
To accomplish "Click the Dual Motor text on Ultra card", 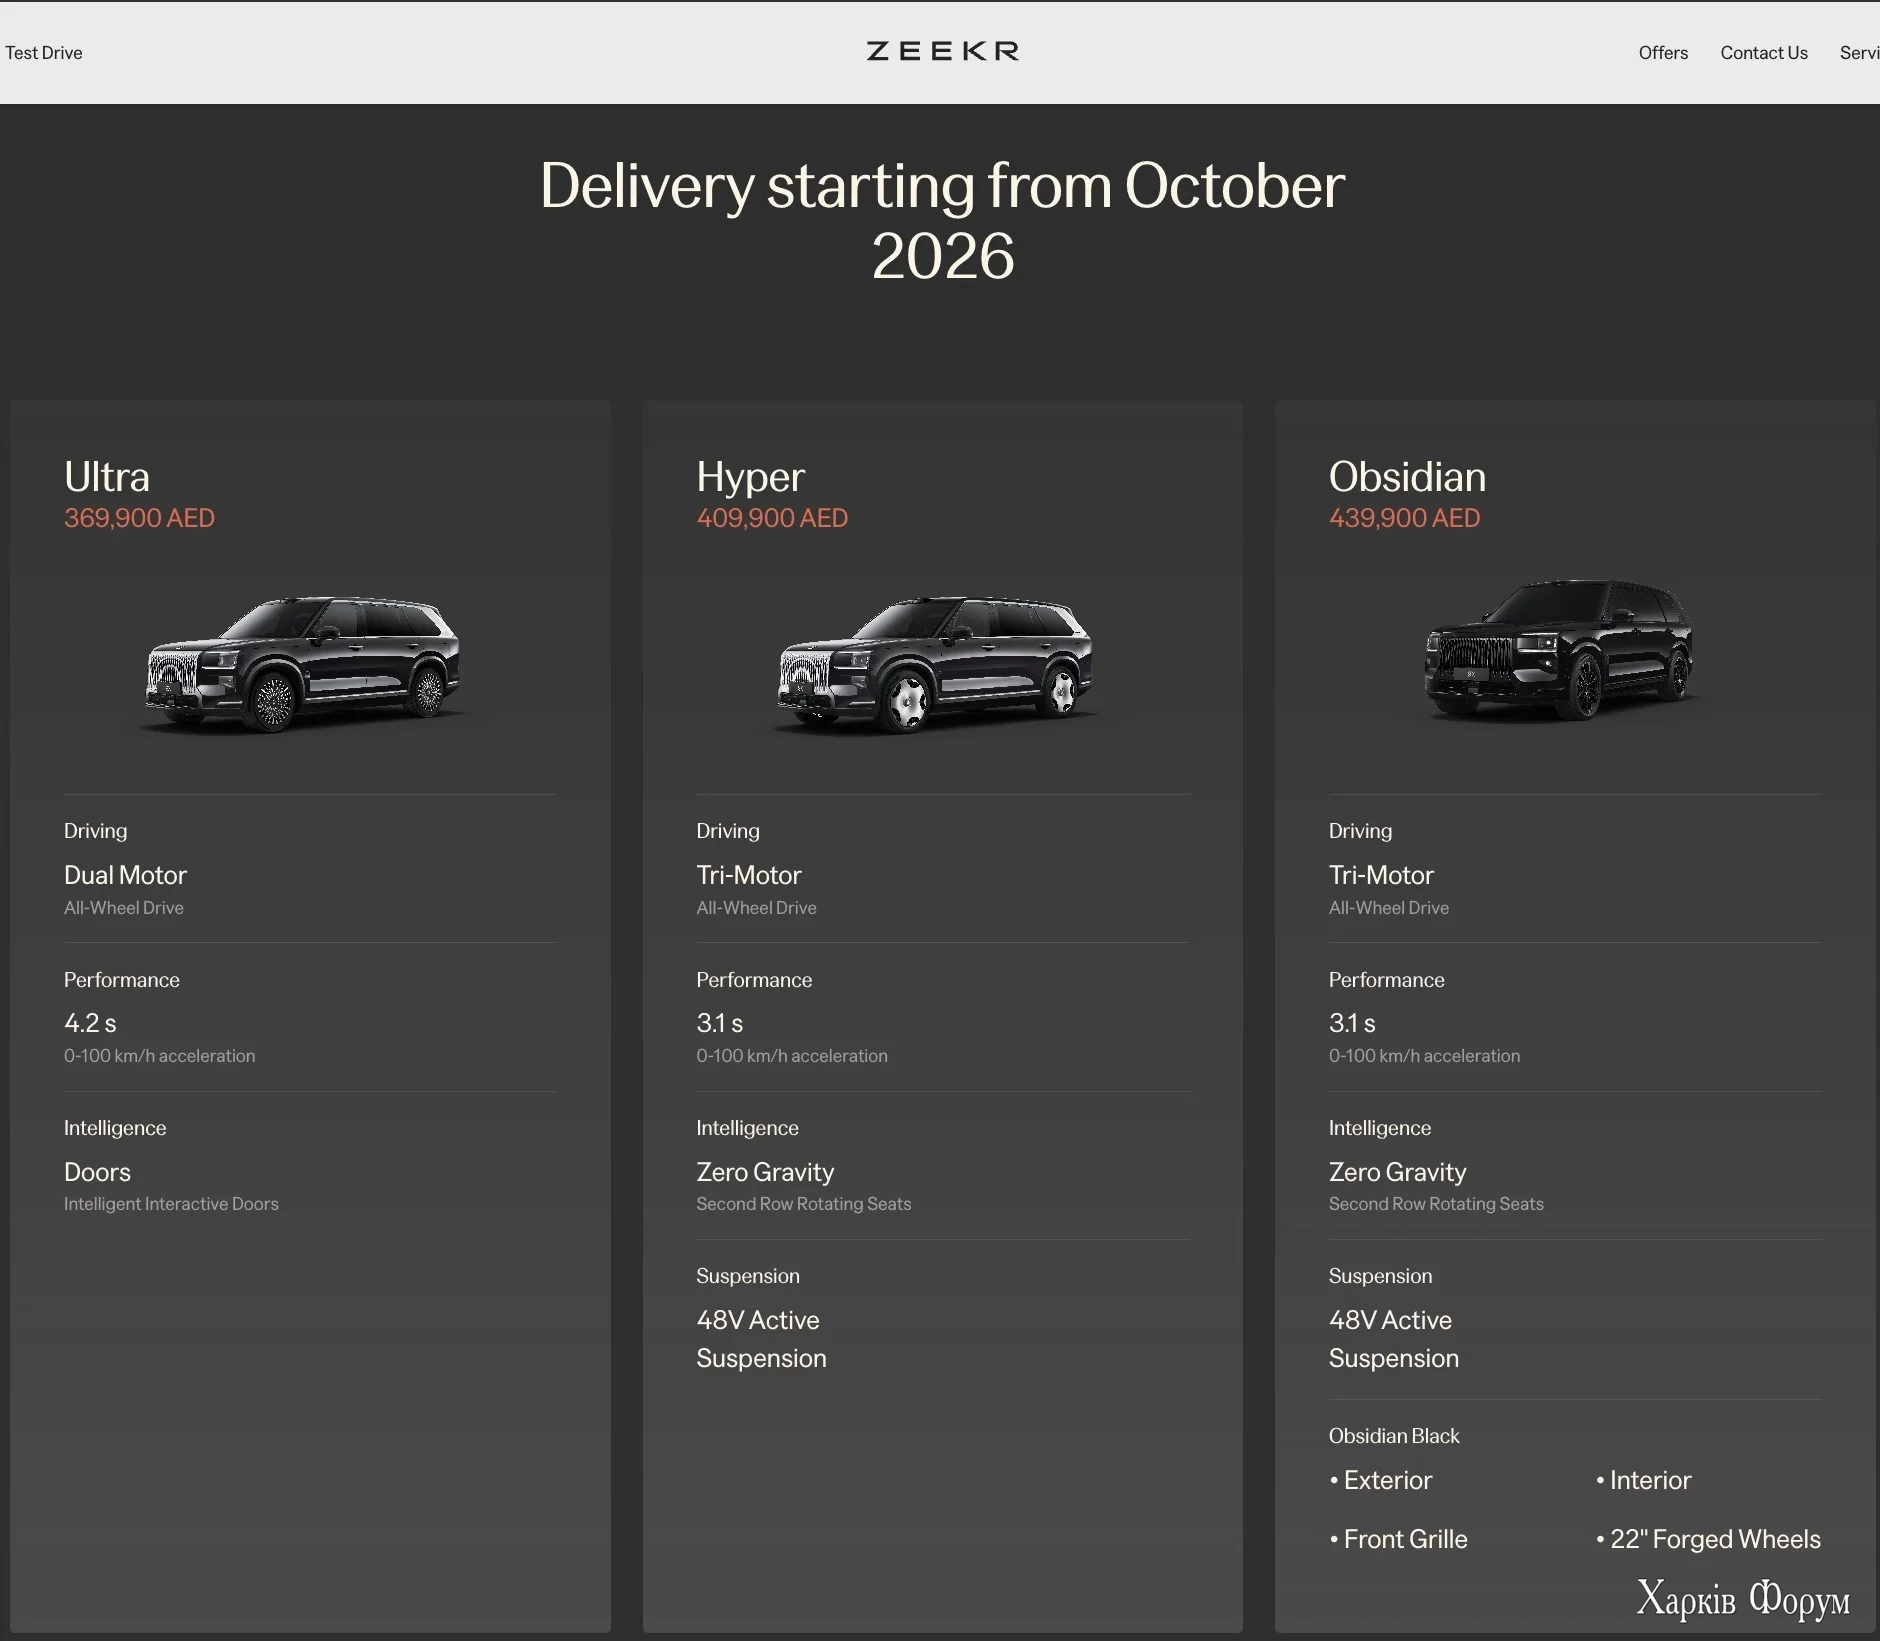I will (x=125, y=875).
